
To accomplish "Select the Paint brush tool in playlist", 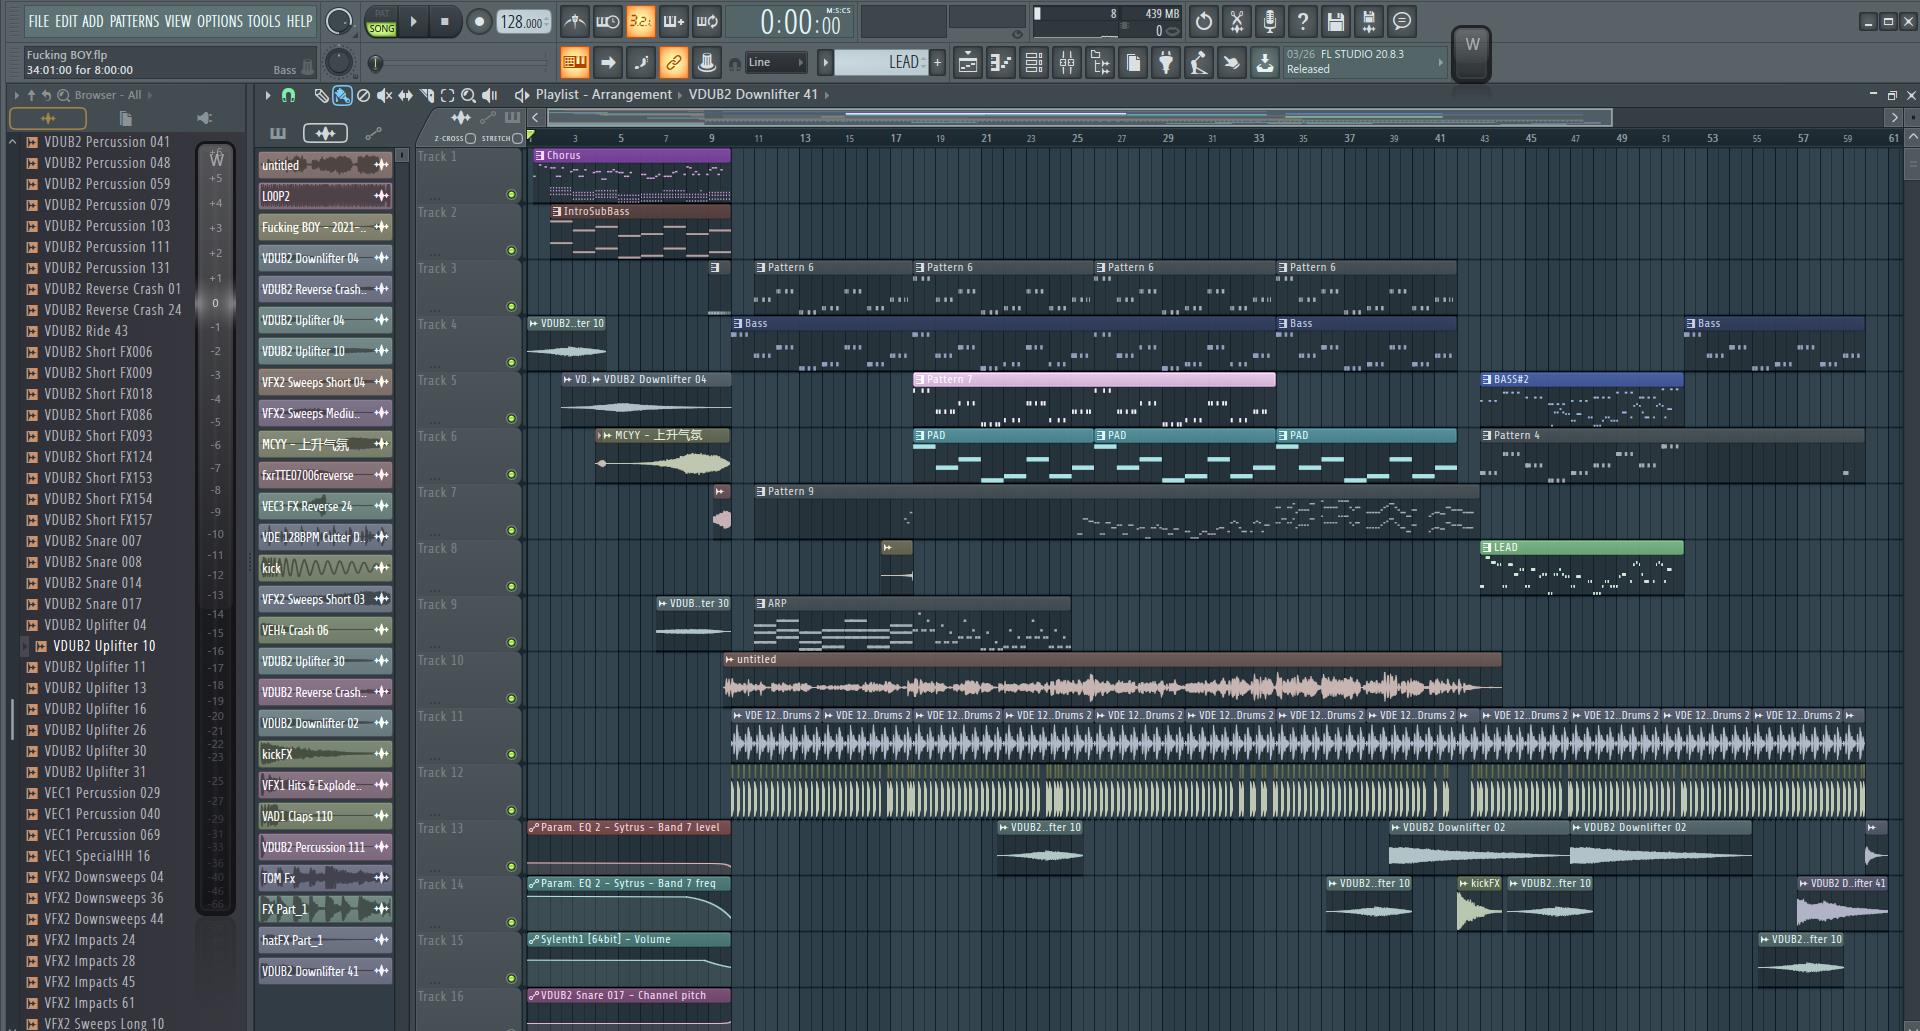I will tap(342, 95).
